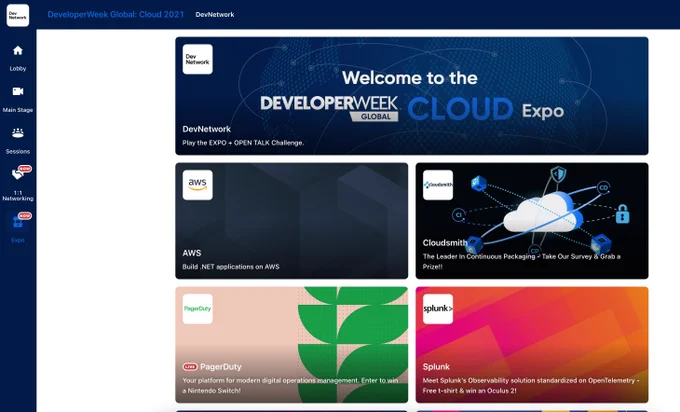Open the Splunk booth card

[x=532, y=345]
